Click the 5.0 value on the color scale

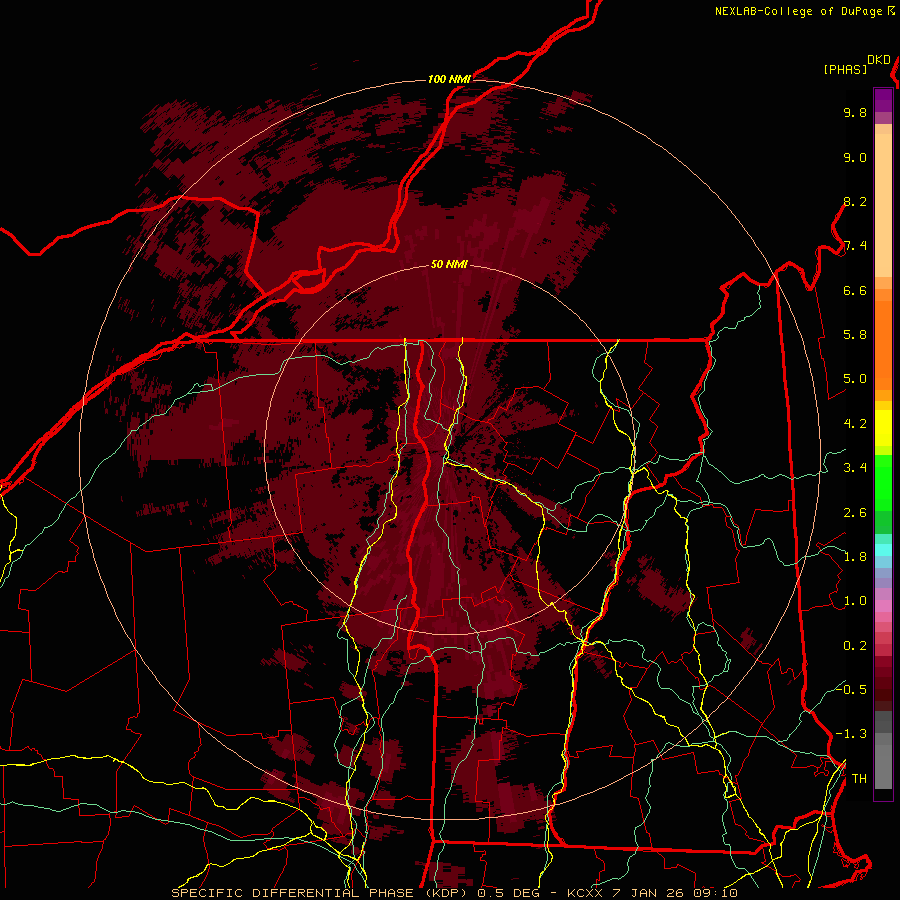point(855,379)
